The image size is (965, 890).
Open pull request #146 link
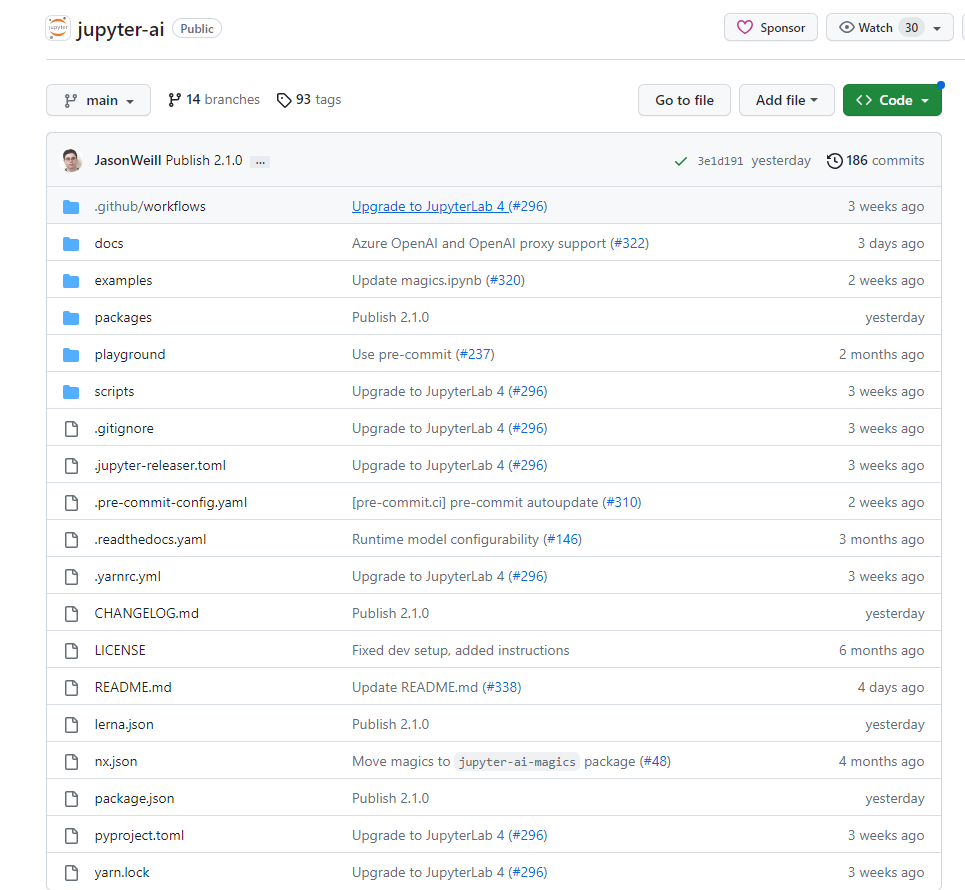(x=563, y=540)
